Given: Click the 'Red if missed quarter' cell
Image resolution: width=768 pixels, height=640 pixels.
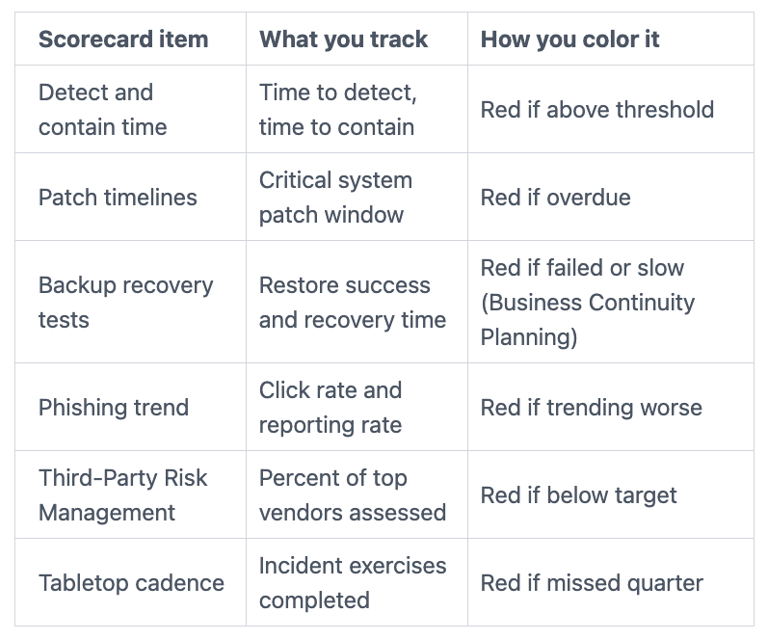Looking at the screenshot, I should [591, 583].
